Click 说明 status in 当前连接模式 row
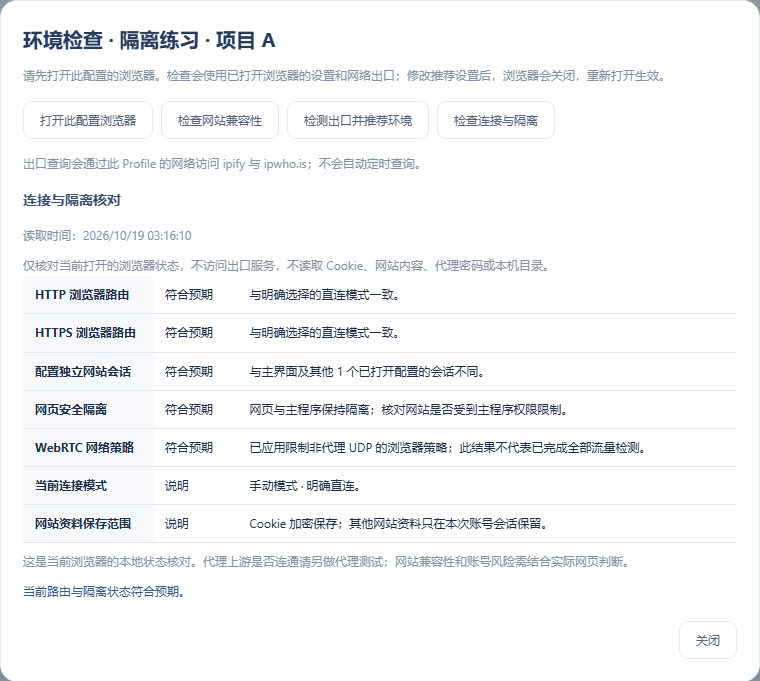The width and height of the screenshot is (760, 681). click(x=176, y=486)
